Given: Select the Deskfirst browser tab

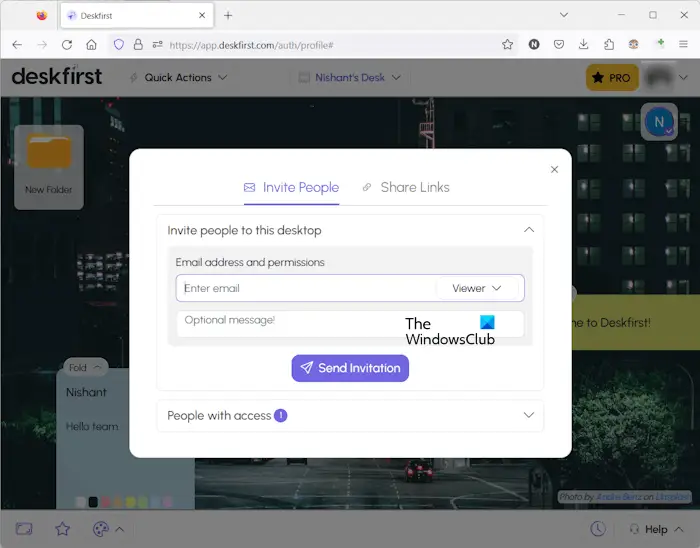Looking at the screenshot, I should [x=137, y=16].
